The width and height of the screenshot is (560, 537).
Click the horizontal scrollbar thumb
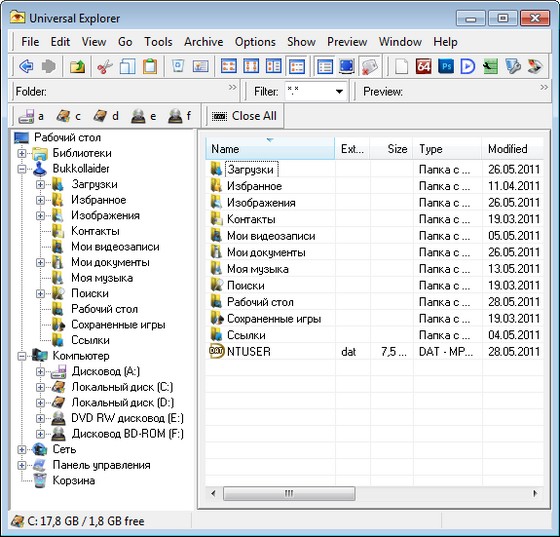[x=289, y=494]
